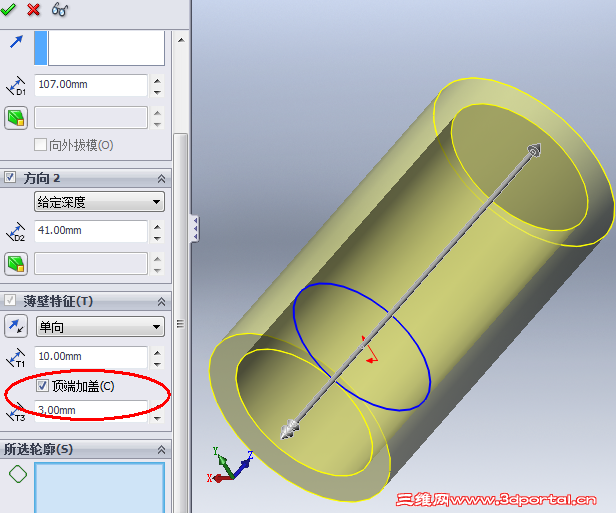
Task: Toggle the 顶端加盖(C) checkbox
Action: tap(42, 386)
